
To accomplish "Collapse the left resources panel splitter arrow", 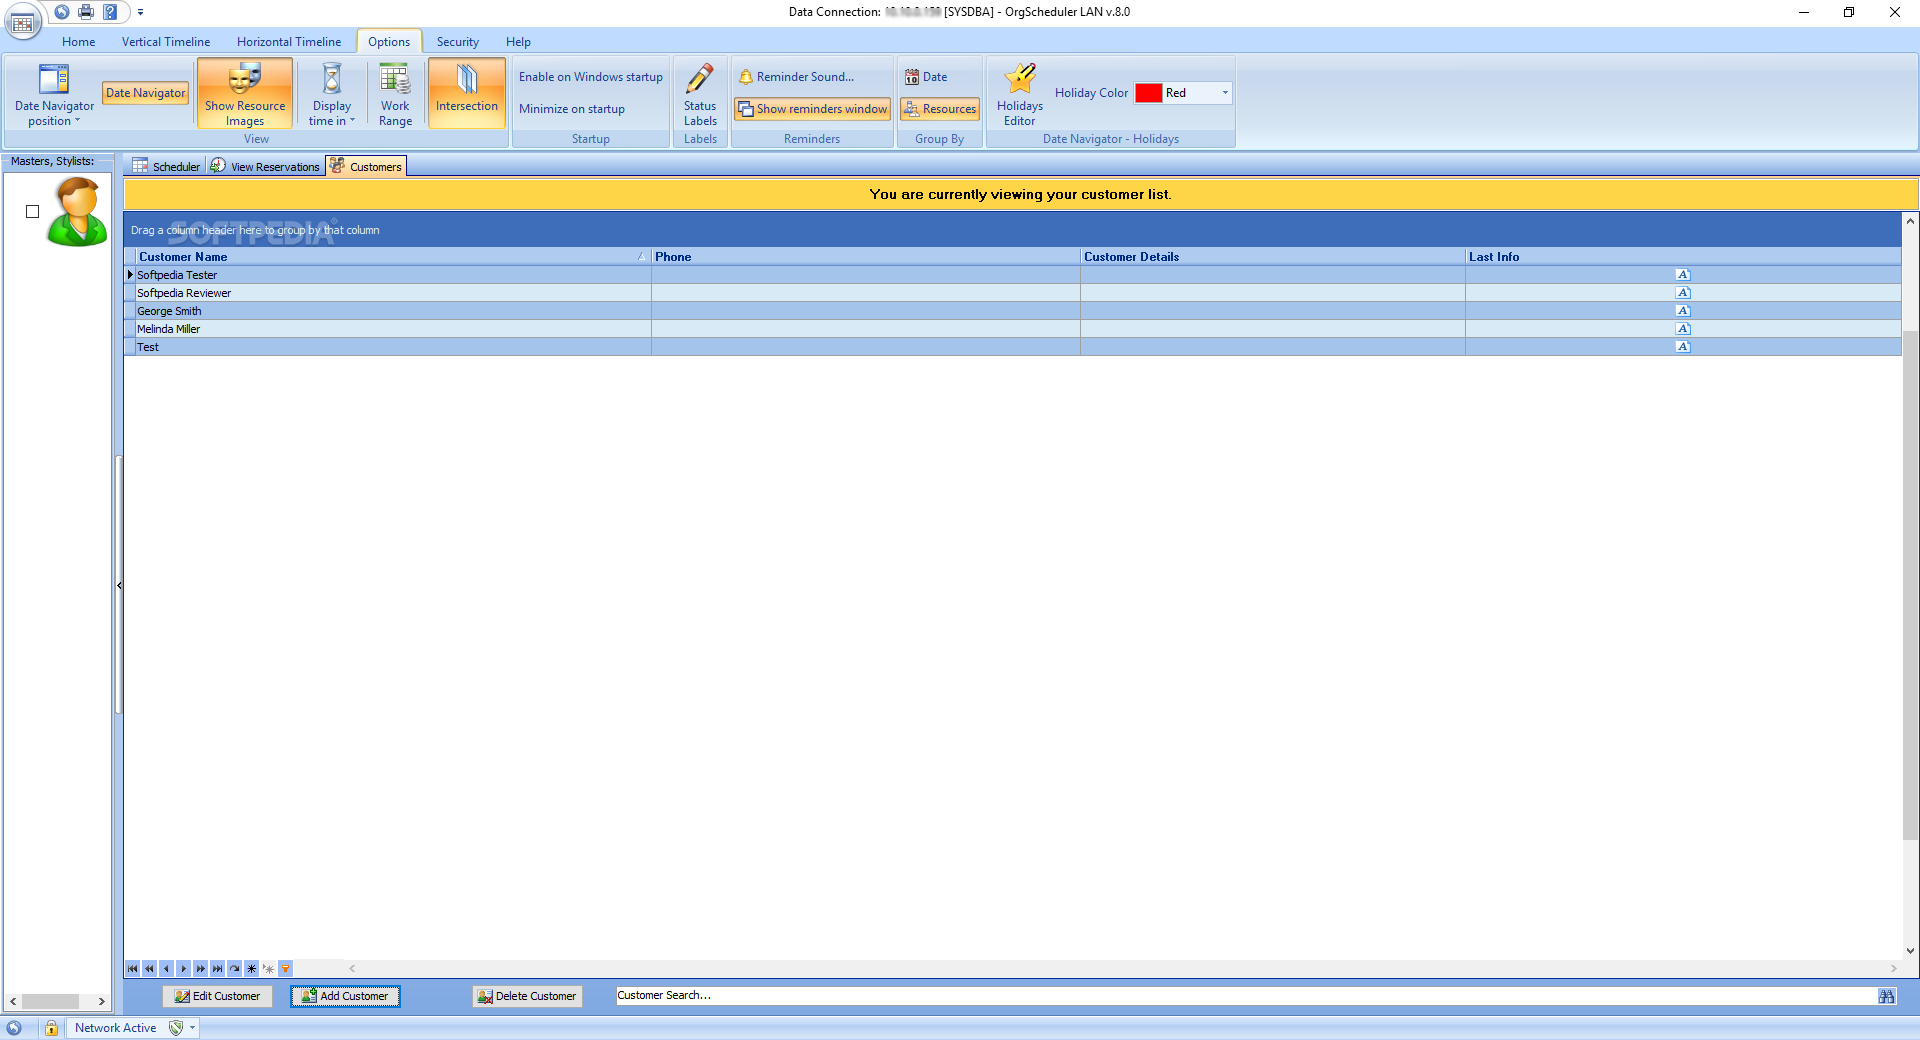I will click(x=119, y=585).
